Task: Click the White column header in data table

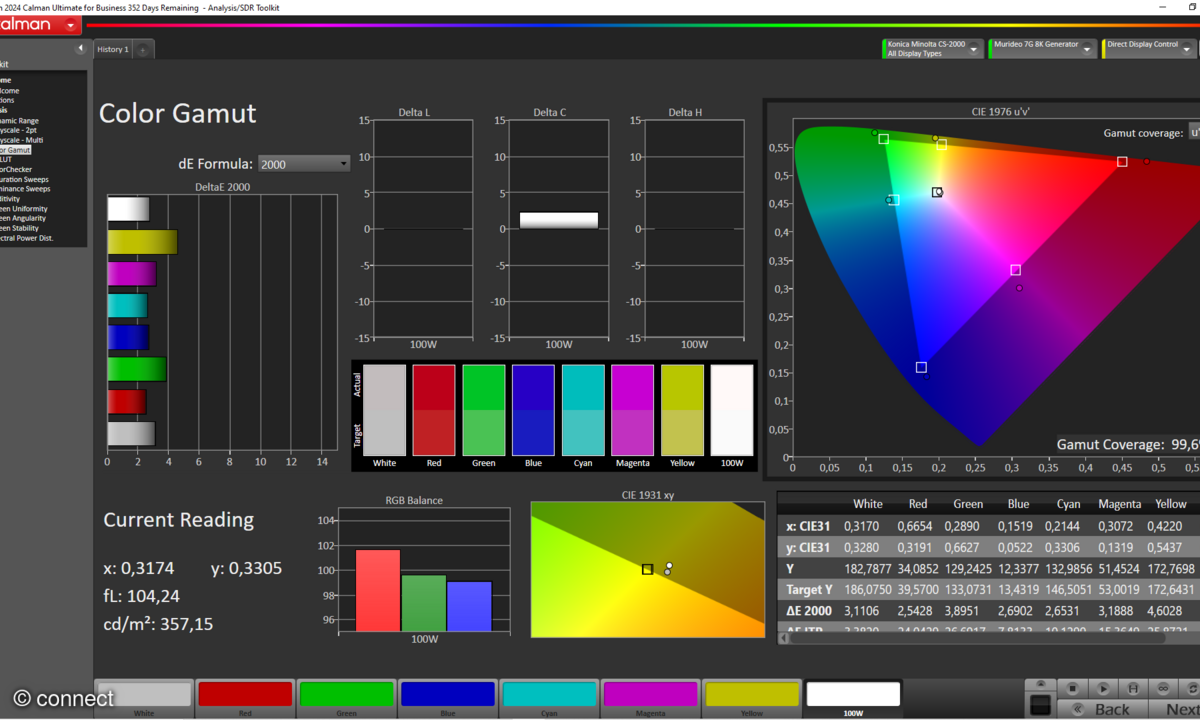Action: pyautogui.click(x=867, y=504)
